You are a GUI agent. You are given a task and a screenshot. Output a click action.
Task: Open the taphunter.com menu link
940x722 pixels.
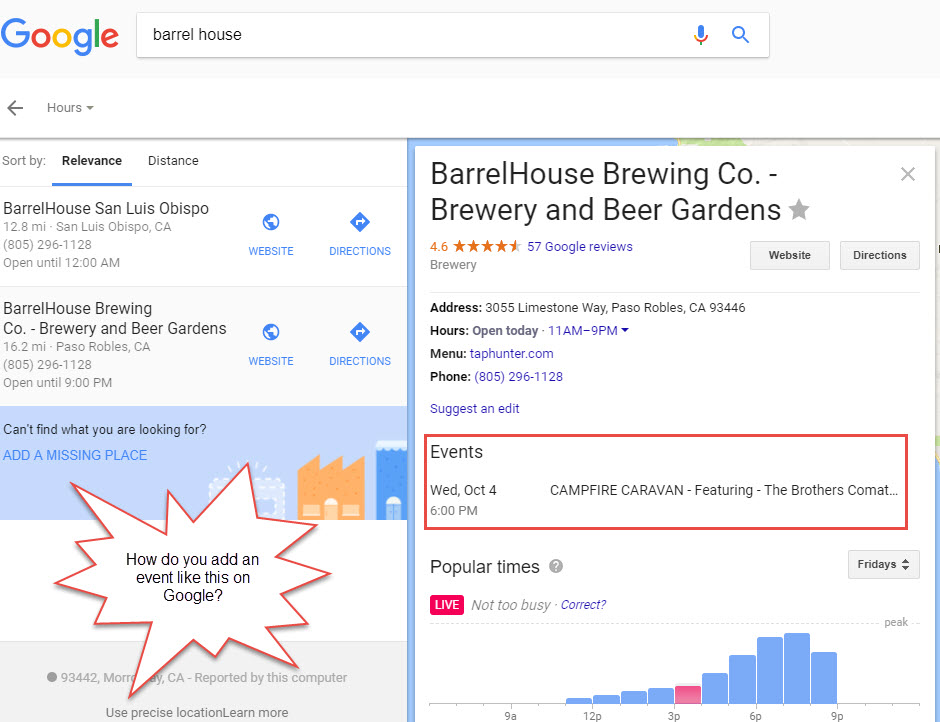511,354
